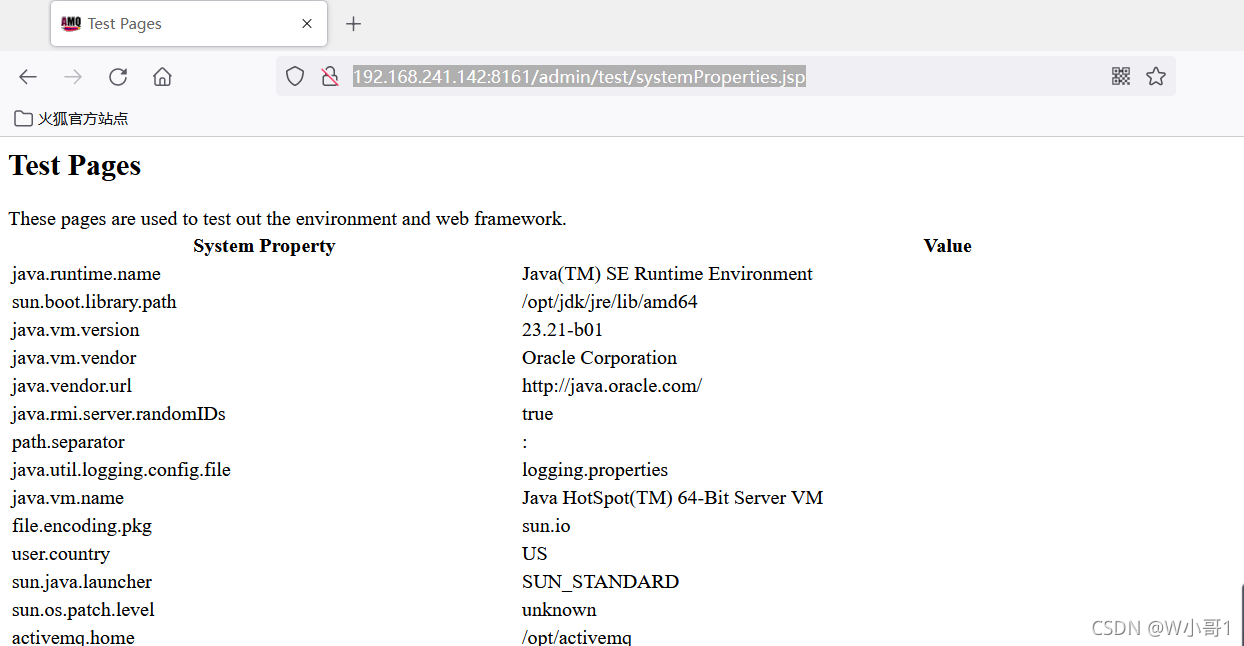Select the sun.java.launcher property
Viewport: 1244px width, 646px height.
[82, 582]
